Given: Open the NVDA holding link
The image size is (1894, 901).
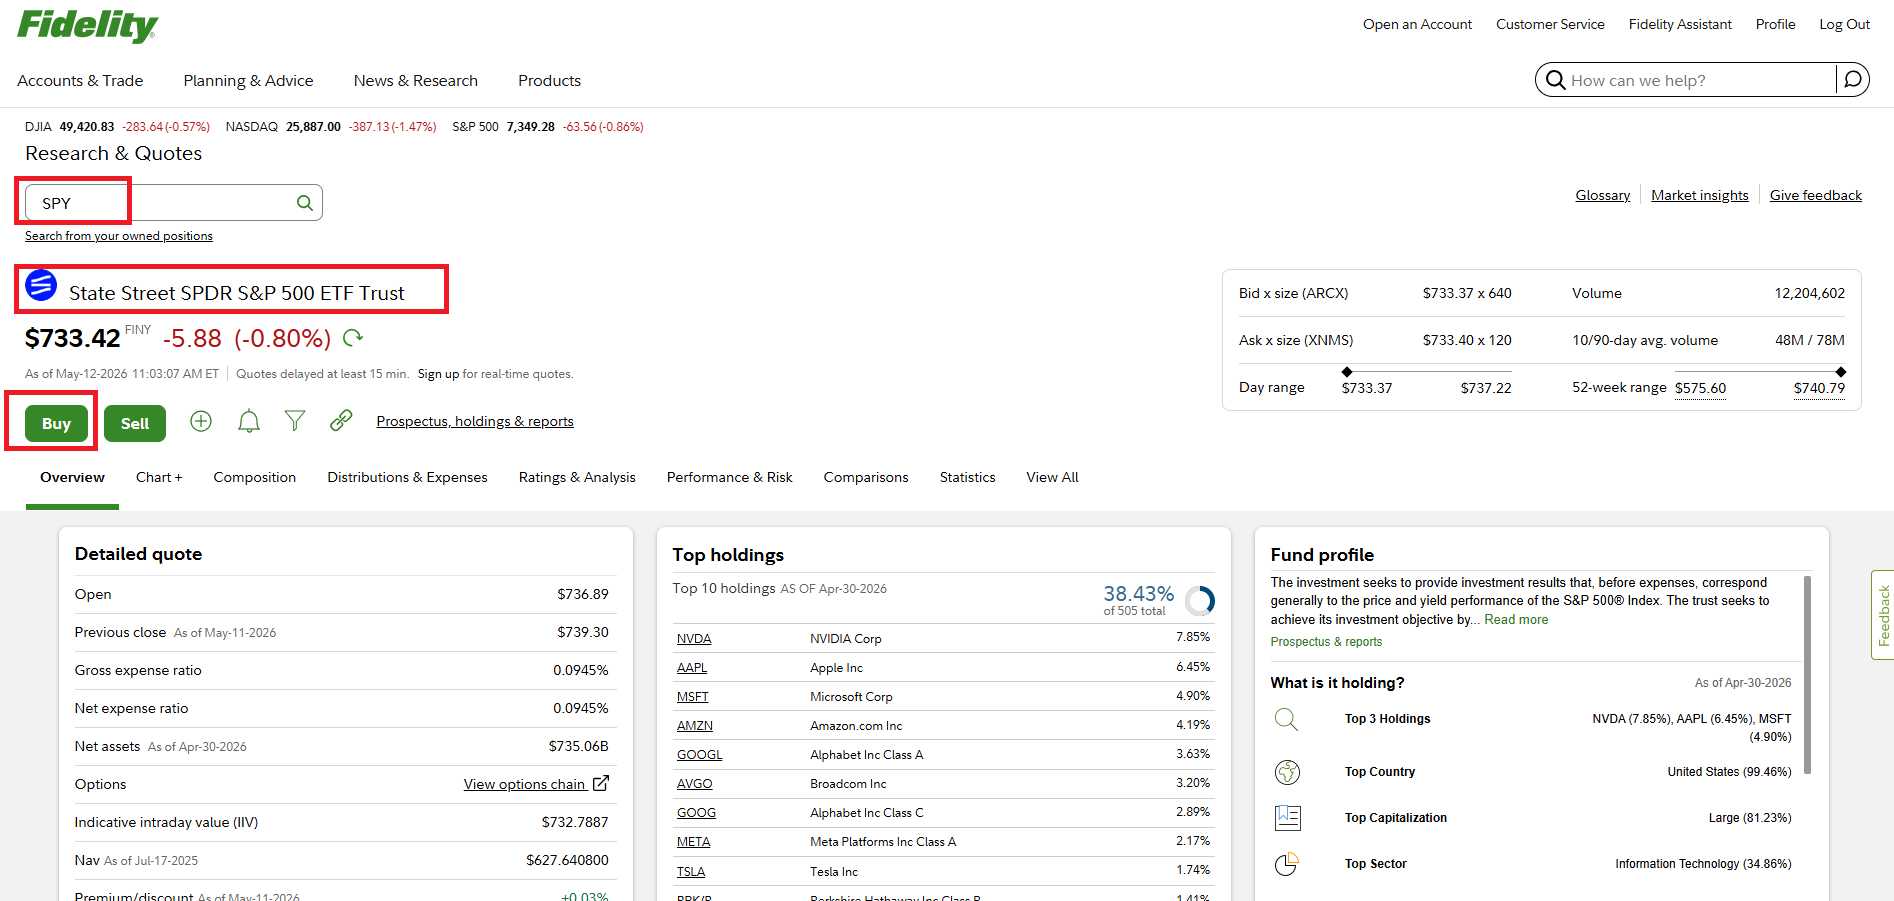Looking at the screenshot, I should 694,638.
